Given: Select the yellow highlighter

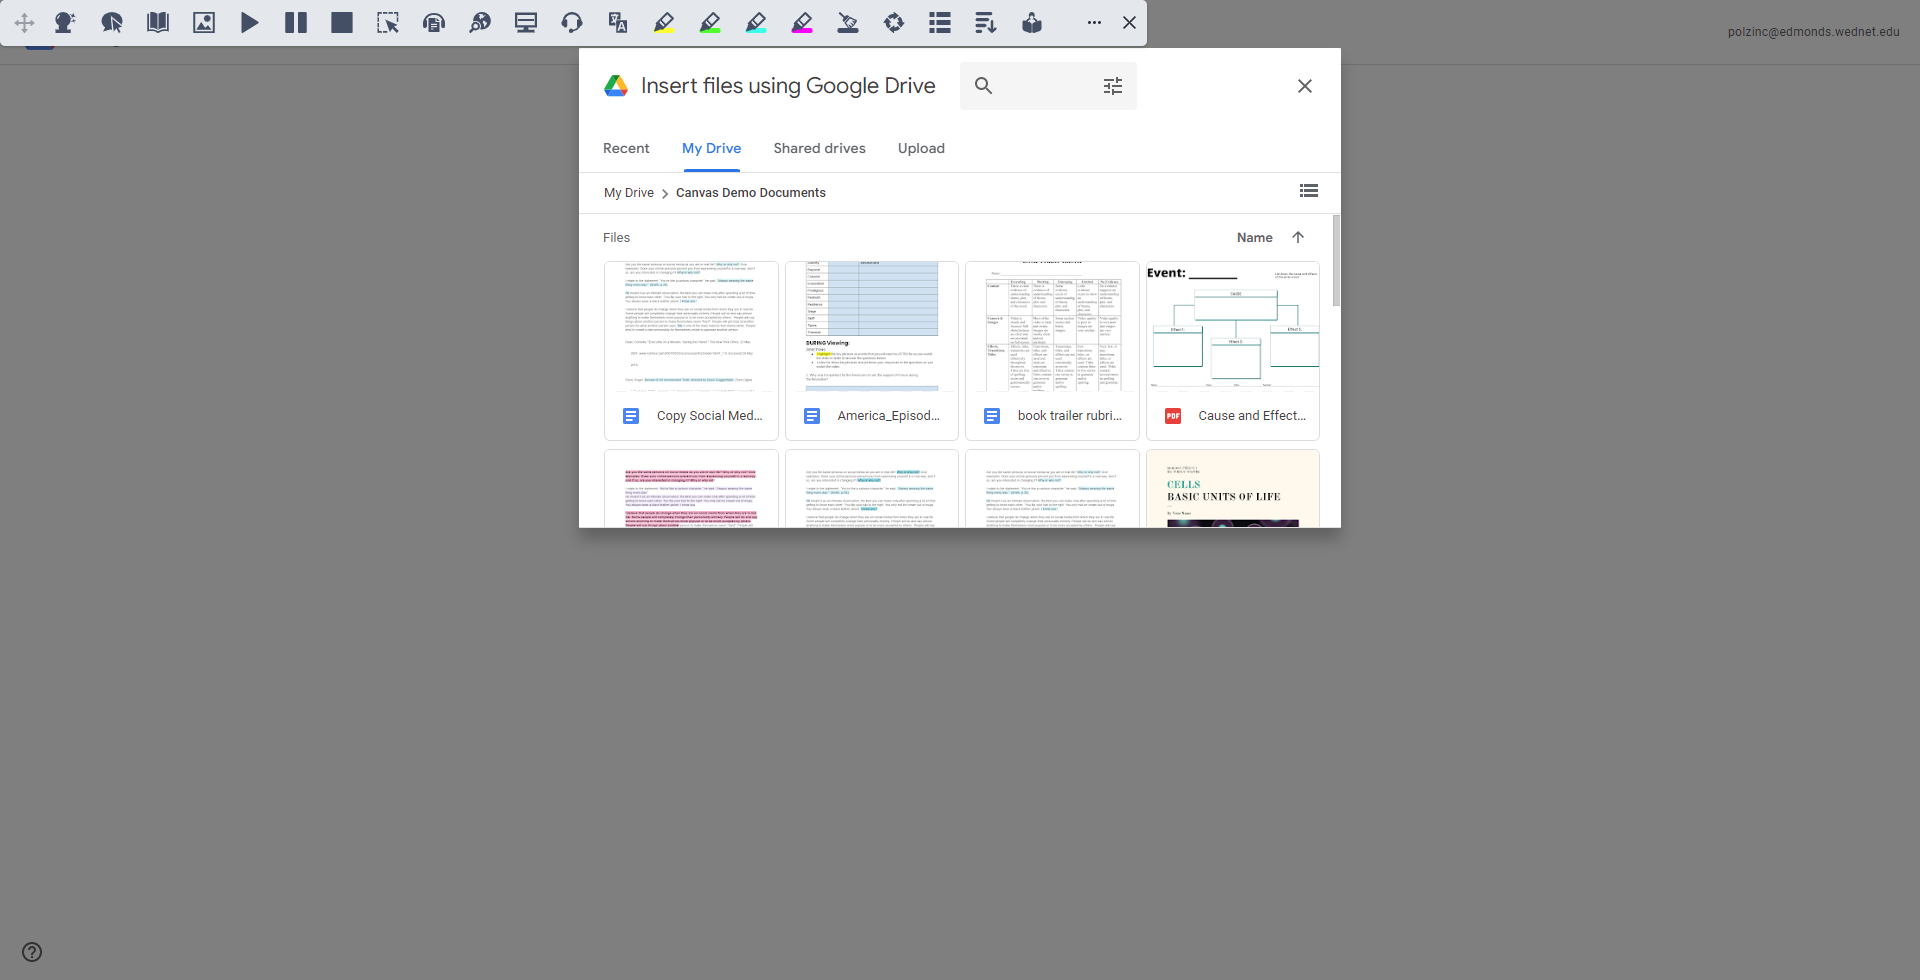Looking at the screenshot, I should click(x=664, y=22).
